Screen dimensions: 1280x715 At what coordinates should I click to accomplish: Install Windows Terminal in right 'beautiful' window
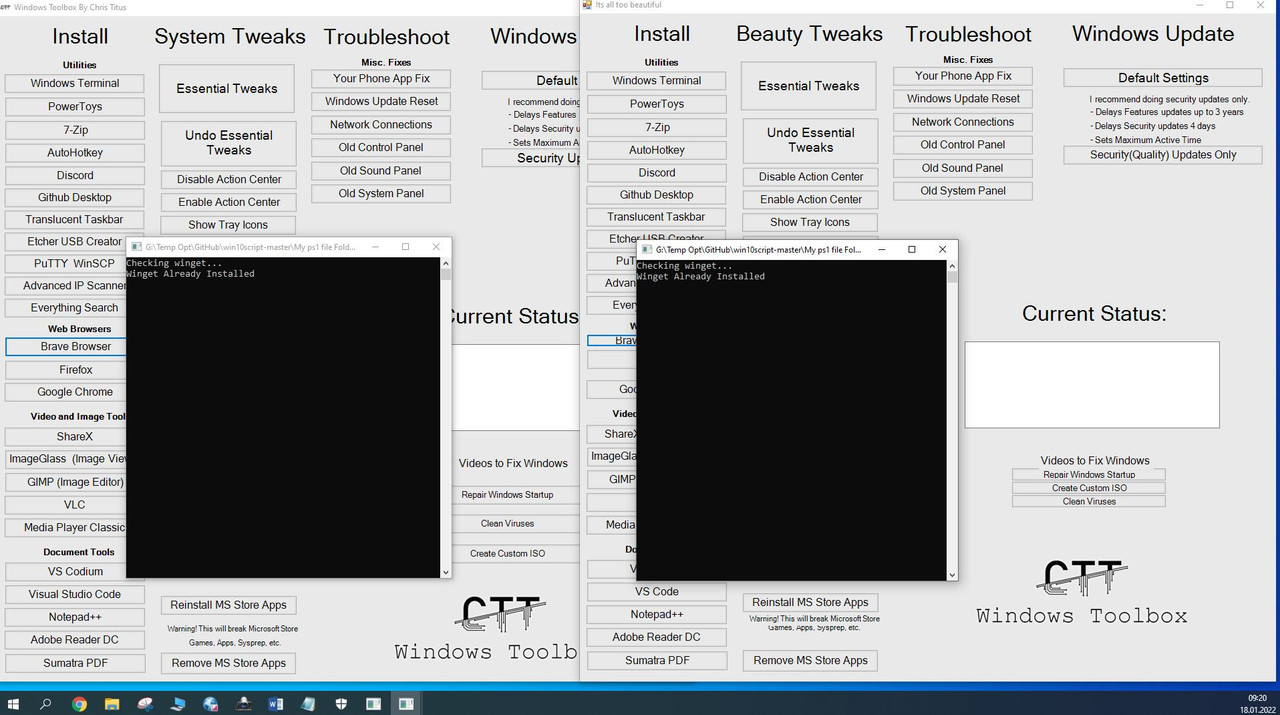click(657, 81)
